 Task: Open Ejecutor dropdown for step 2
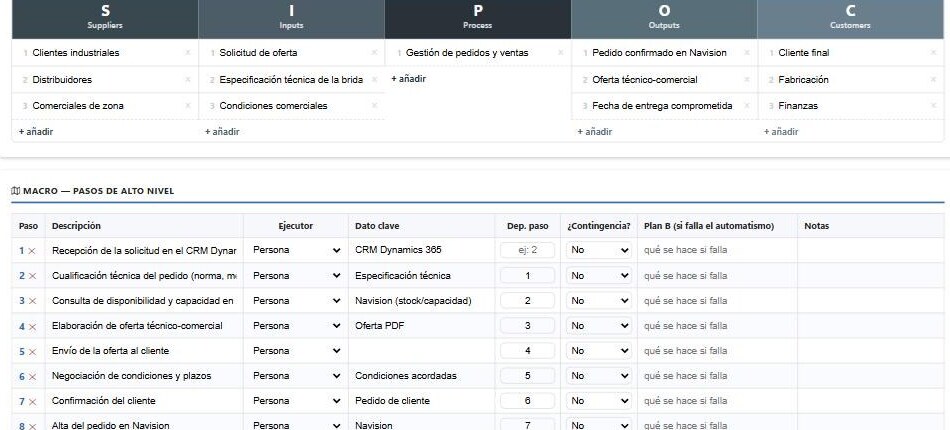pyautogui.click(x=296, y=275)
